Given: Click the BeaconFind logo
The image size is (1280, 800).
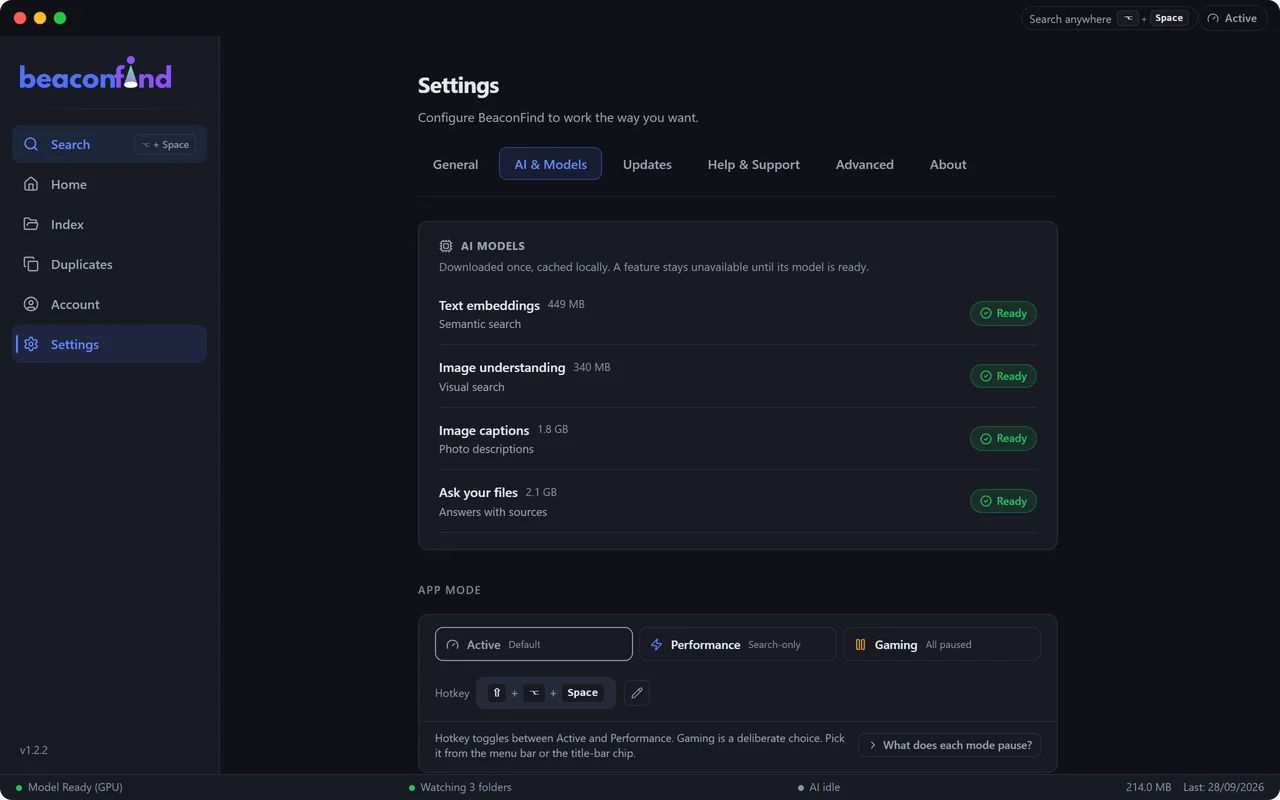Looking at the screenshot, I should point(96,74).
